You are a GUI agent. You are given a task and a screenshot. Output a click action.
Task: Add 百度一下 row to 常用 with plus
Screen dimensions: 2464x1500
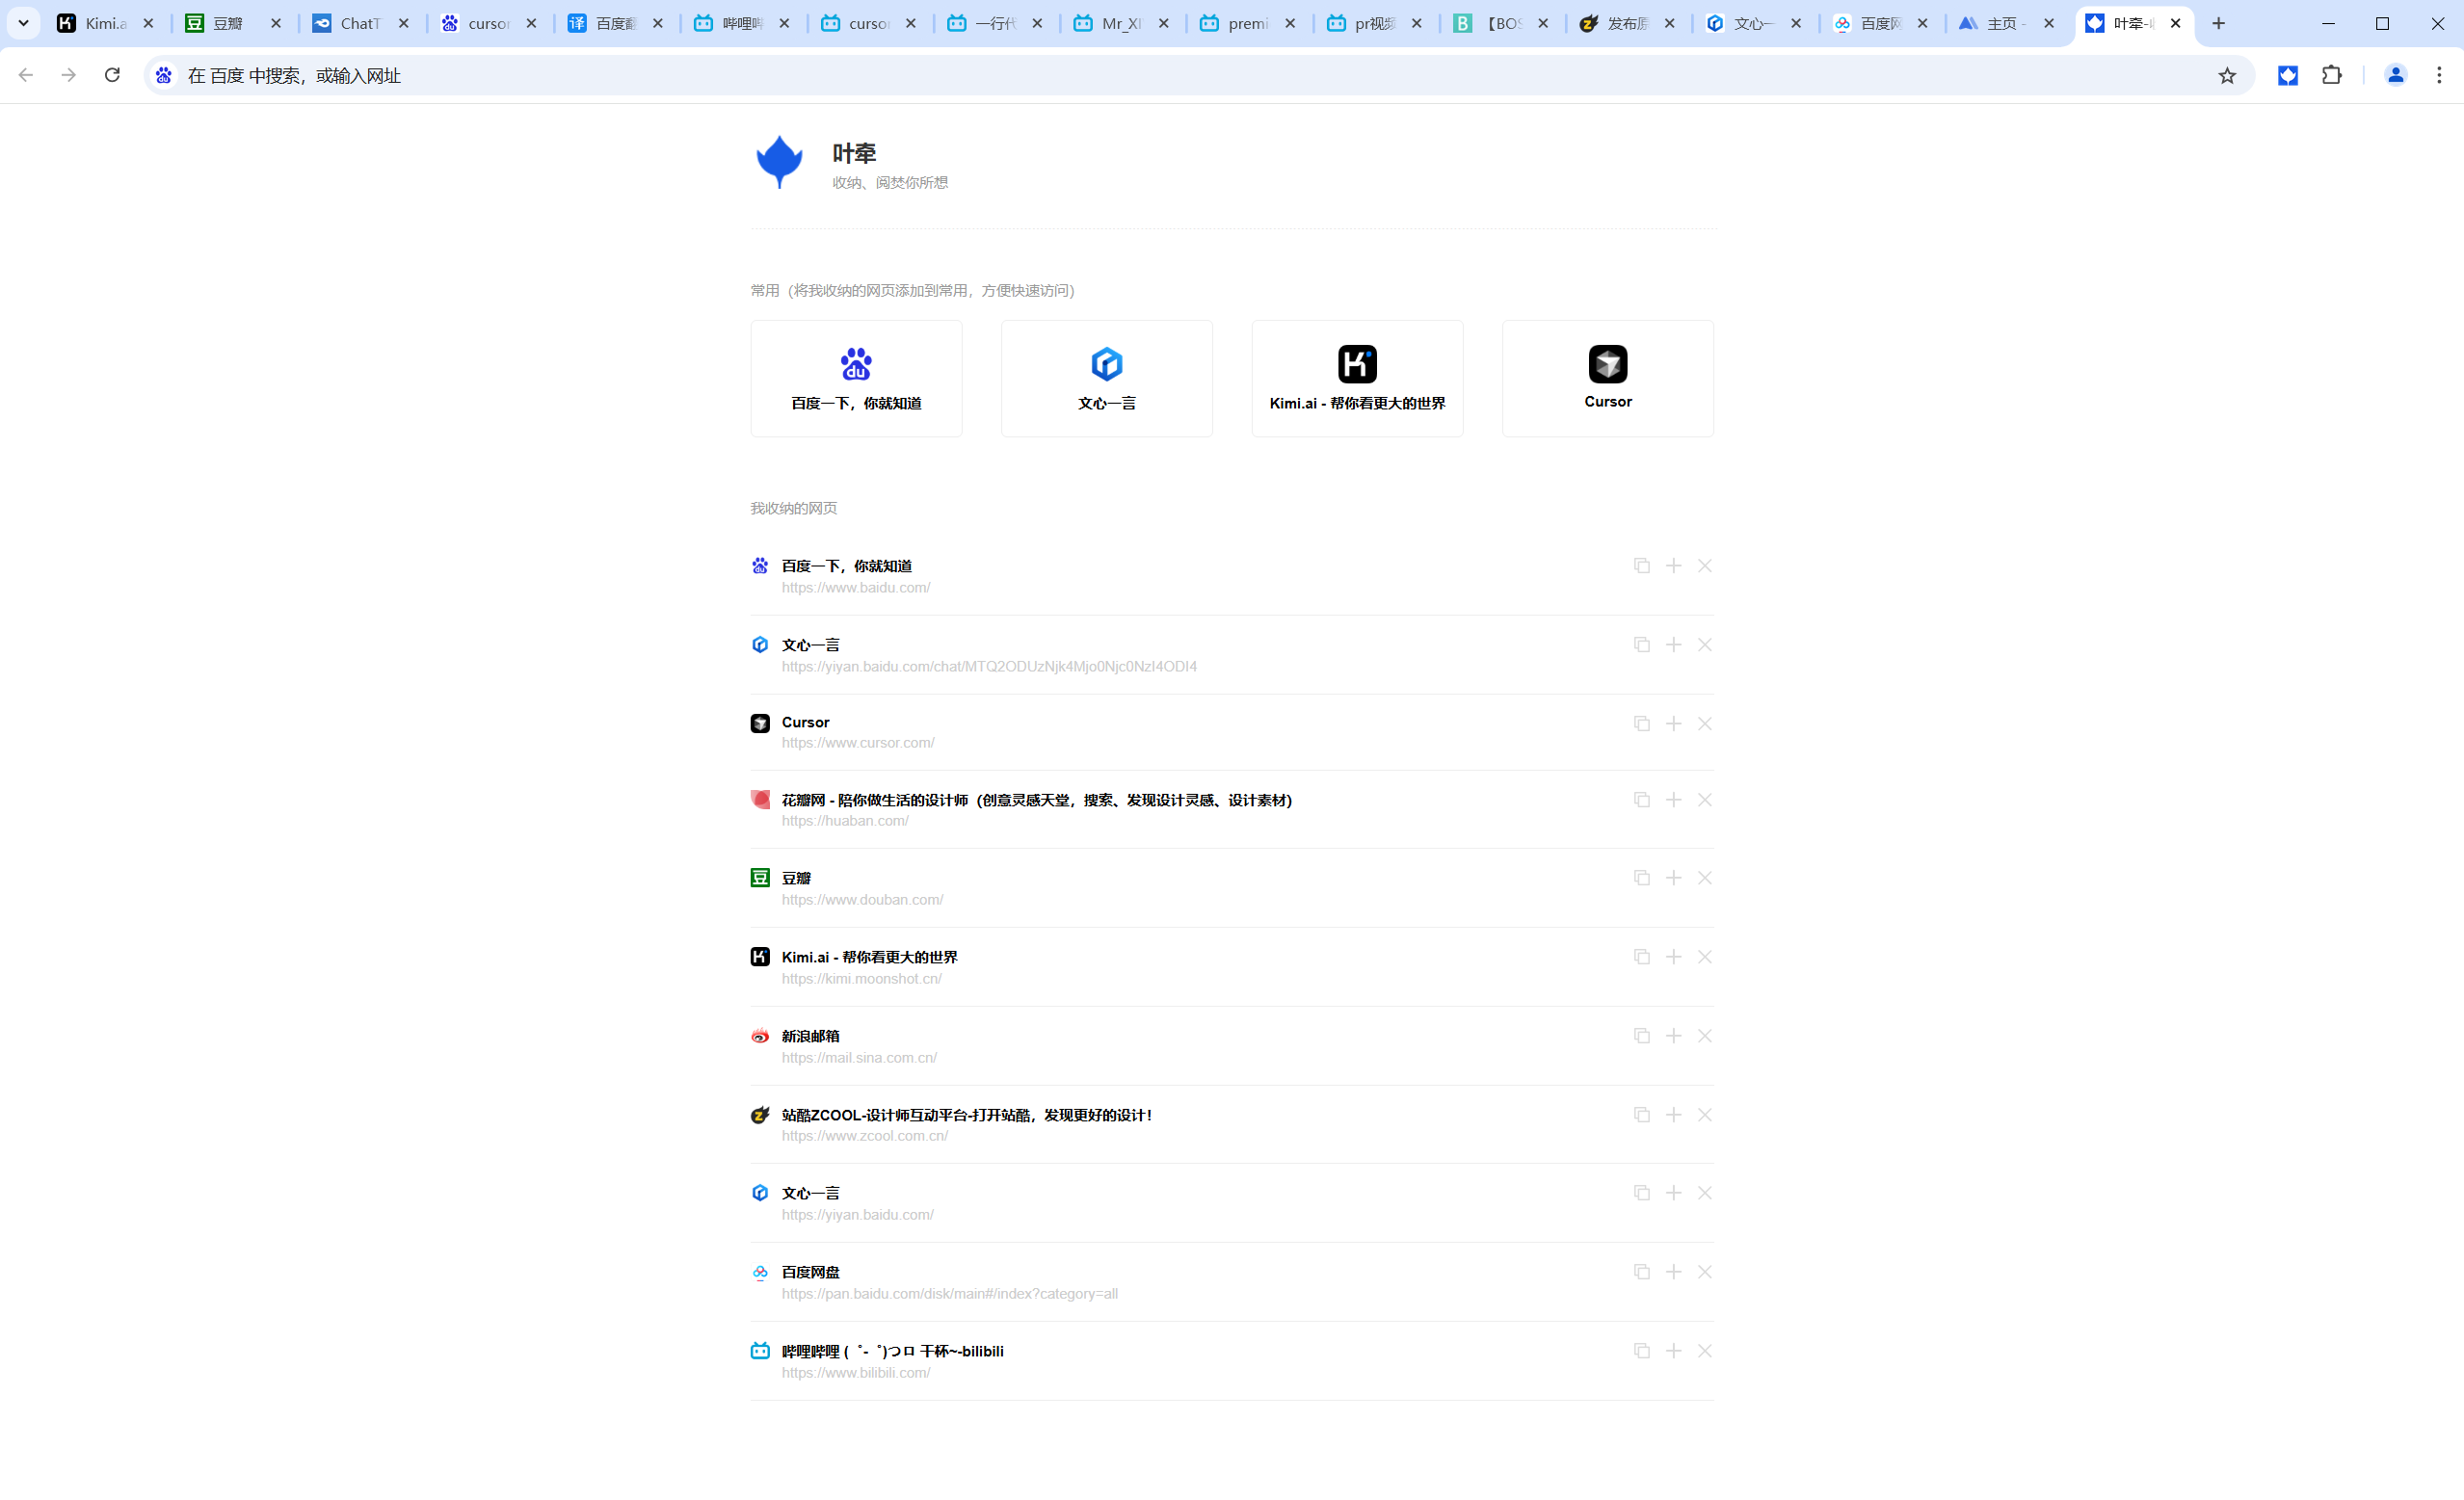(x=1673, y=566)
